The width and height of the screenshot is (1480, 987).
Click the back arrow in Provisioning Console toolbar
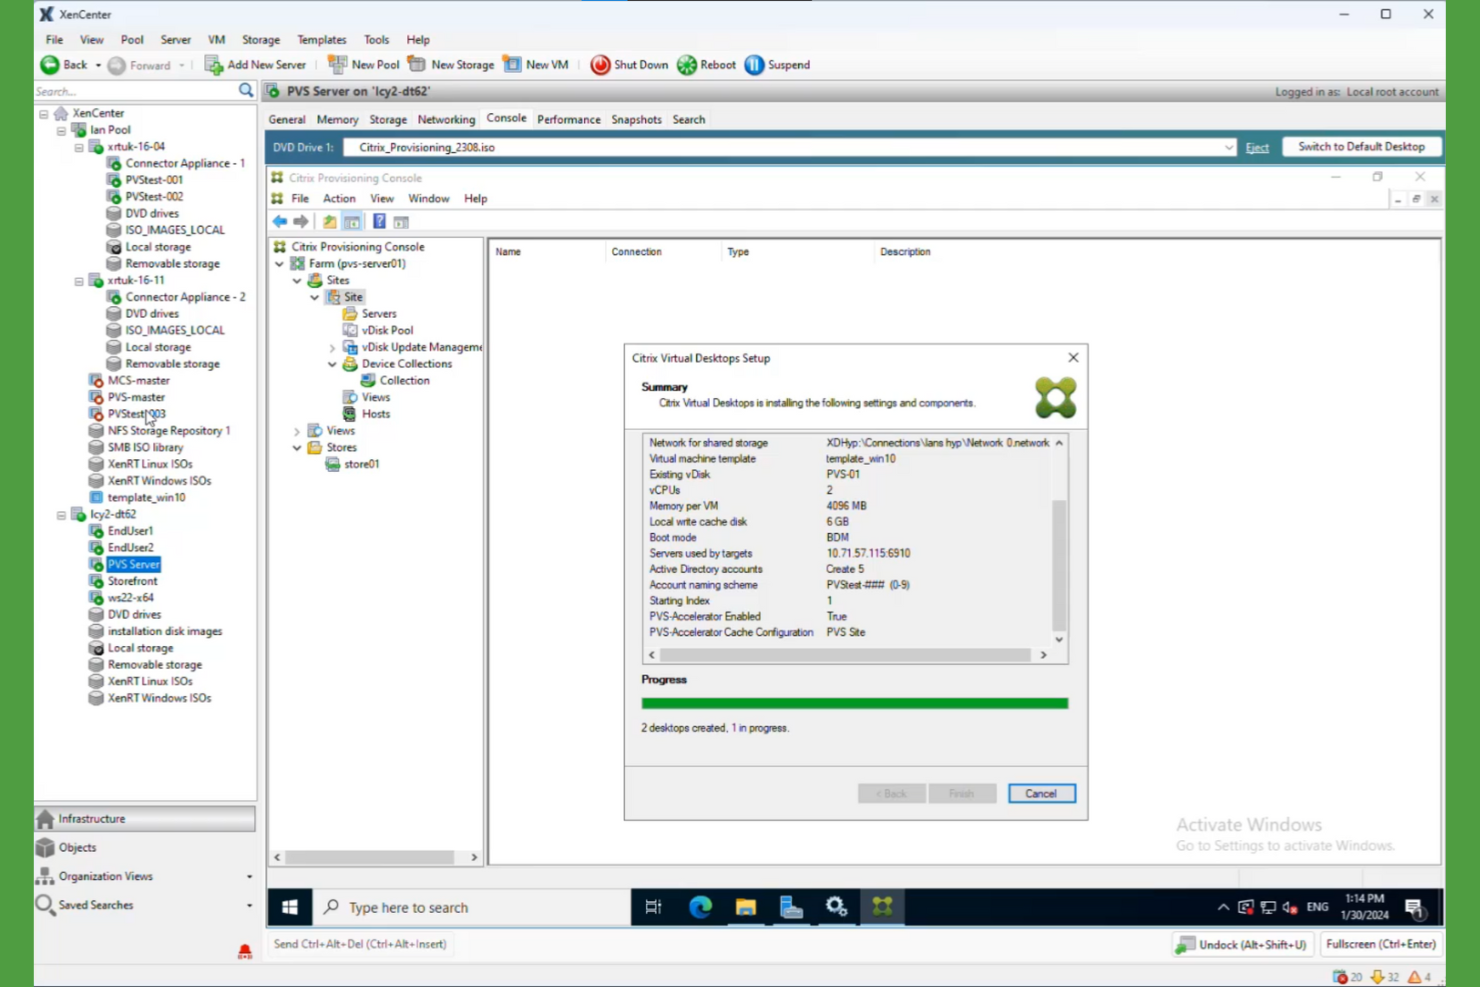pyautogui.click(x=280, y=222)
